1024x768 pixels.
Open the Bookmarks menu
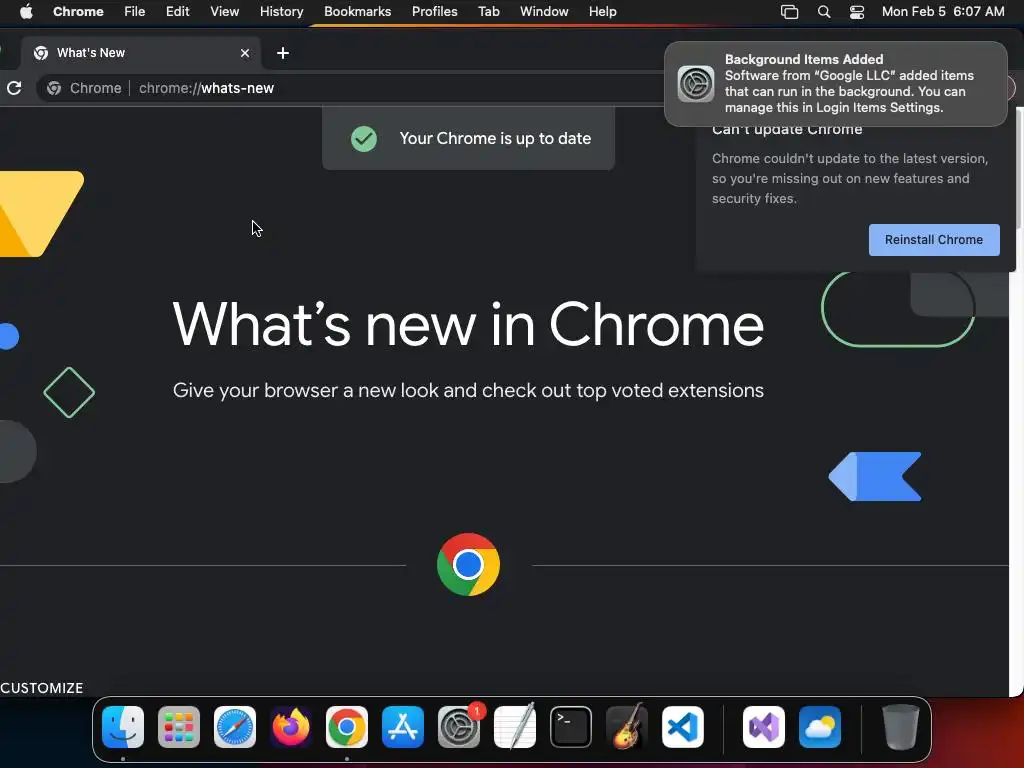click(x=357, y=12)
